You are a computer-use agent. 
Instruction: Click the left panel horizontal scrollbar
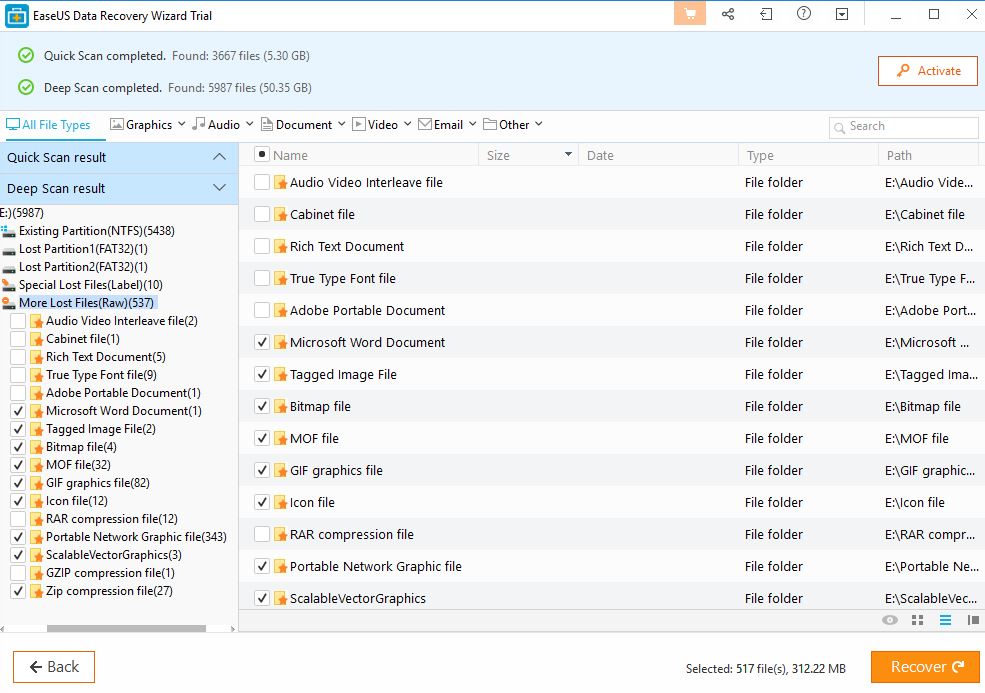pyautogui.click(x=126, y=628)
